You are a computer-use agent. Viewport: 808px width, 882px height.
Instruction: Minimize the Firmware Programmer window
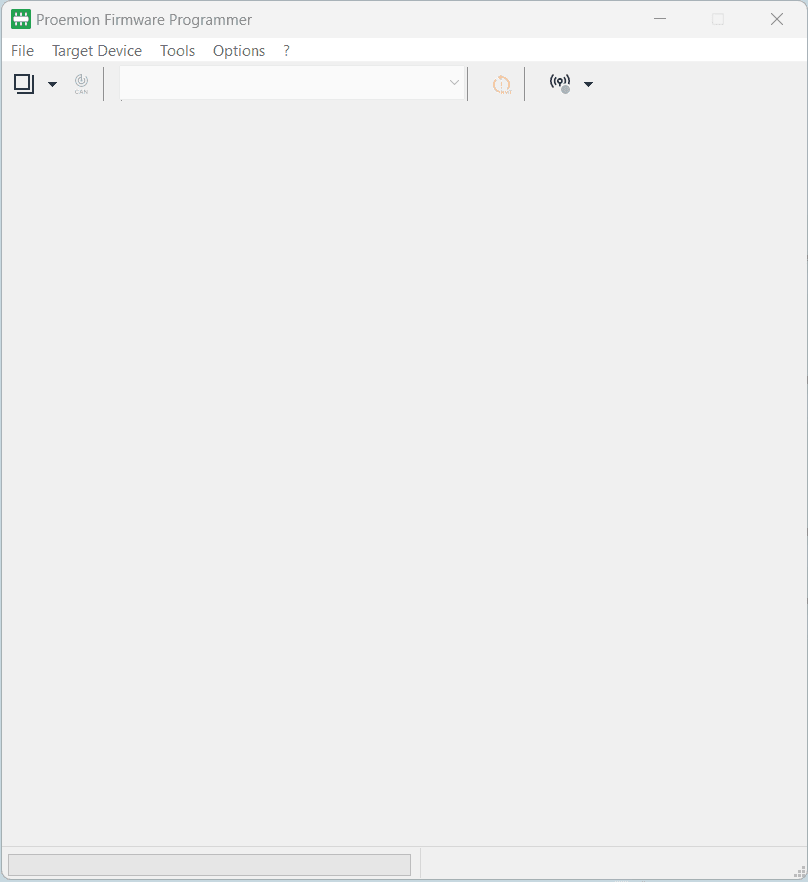pos(660,19)
